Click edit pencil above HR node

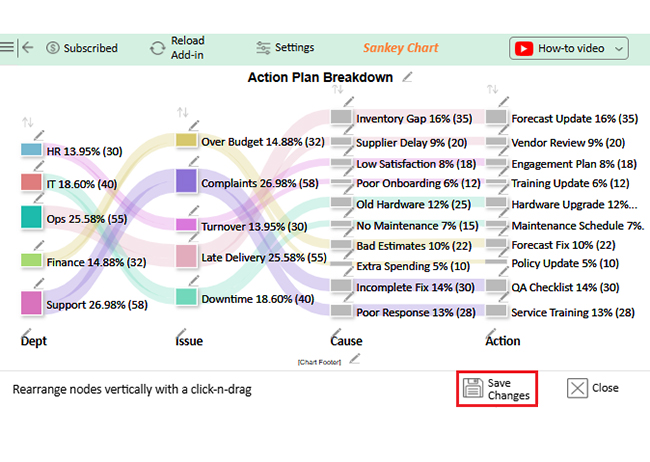[39, 135]
